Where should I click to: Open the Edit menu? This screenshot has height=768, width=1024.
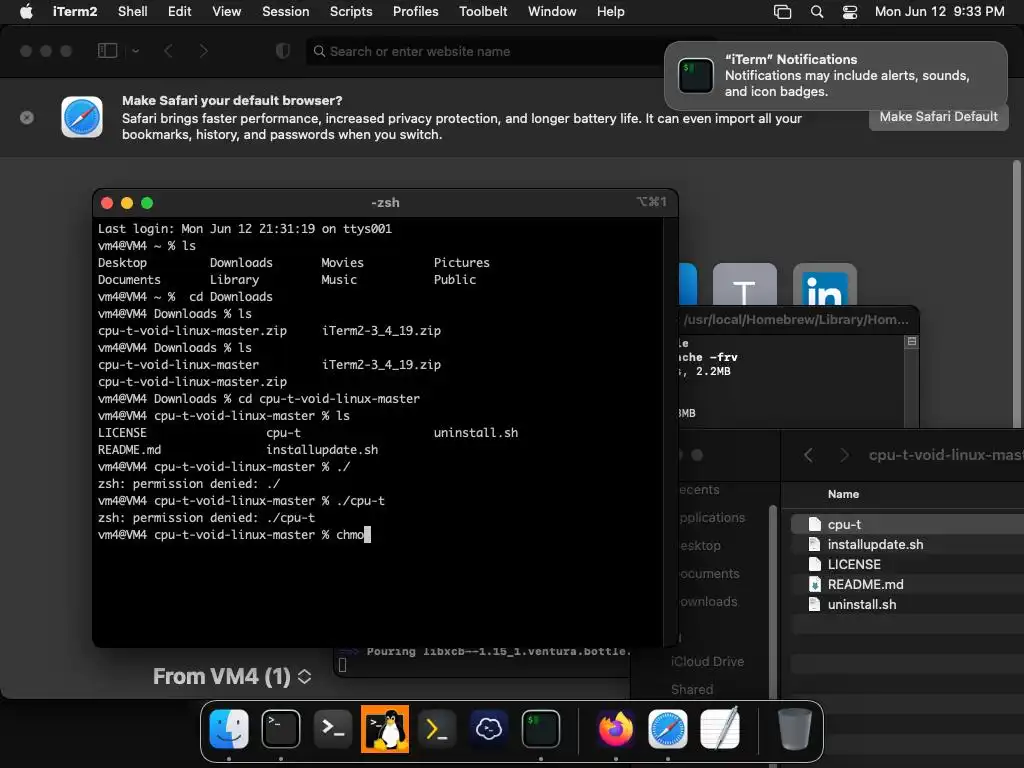click(180, 11)
